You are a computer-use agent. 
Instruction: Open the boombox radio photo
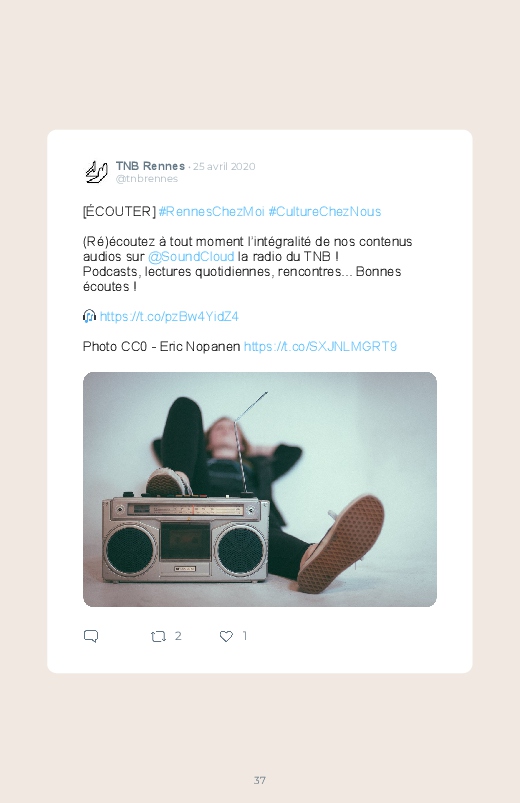click(260, 490)
